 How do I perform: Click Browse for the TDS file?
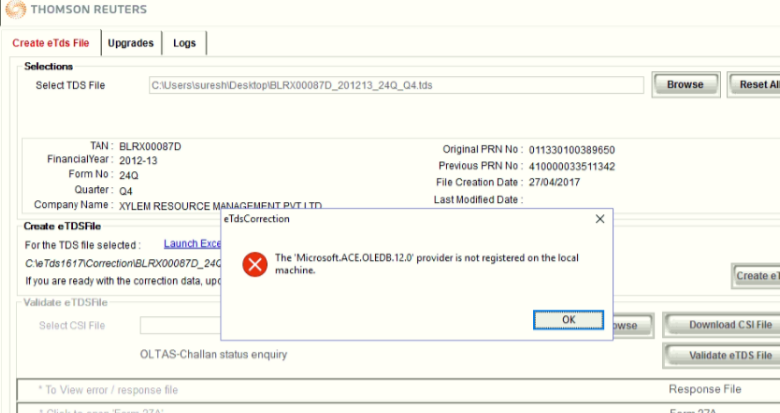685,85
